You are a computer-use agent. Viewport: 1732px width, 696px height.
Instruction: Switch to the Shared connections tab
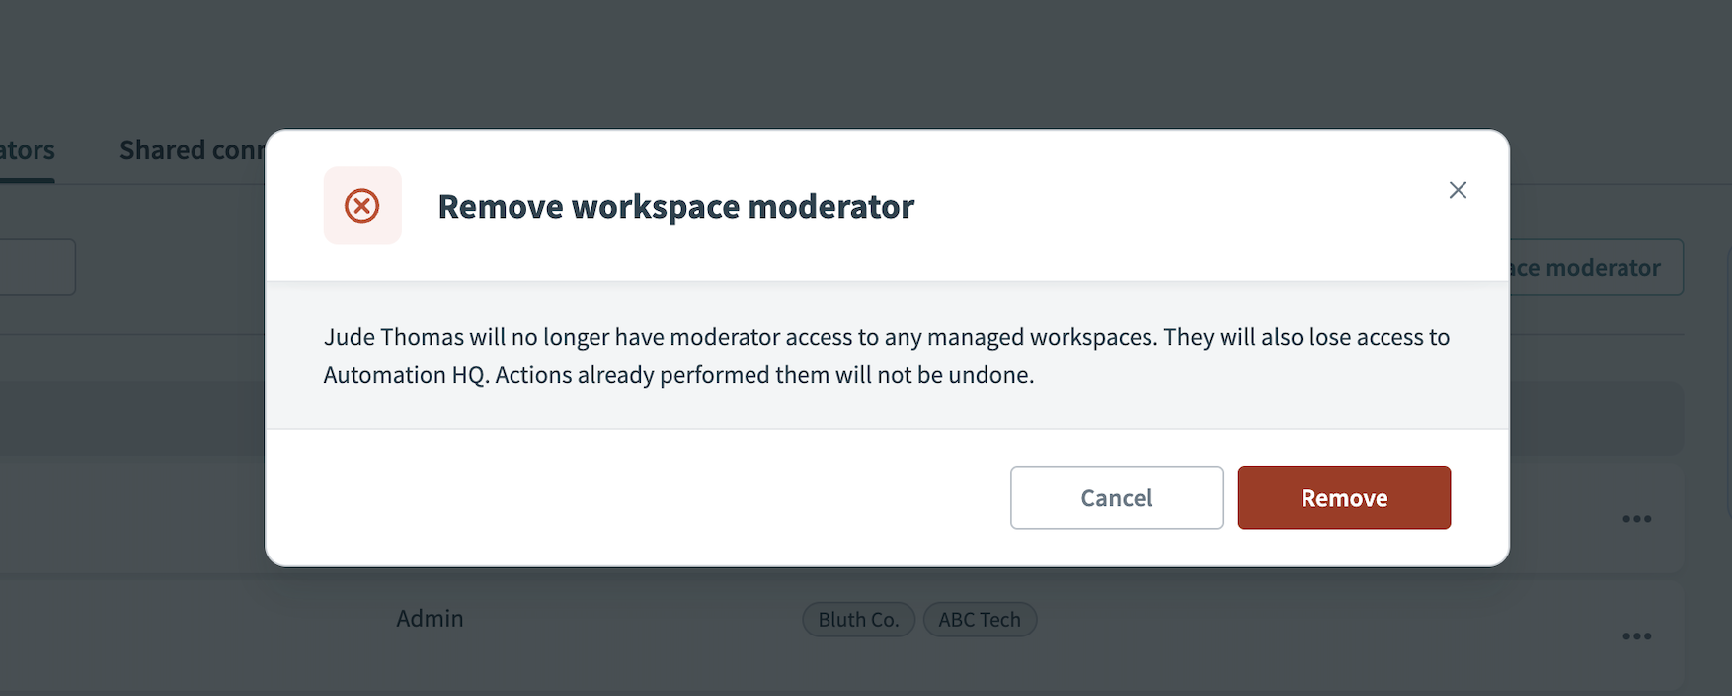tap(192, 149)
